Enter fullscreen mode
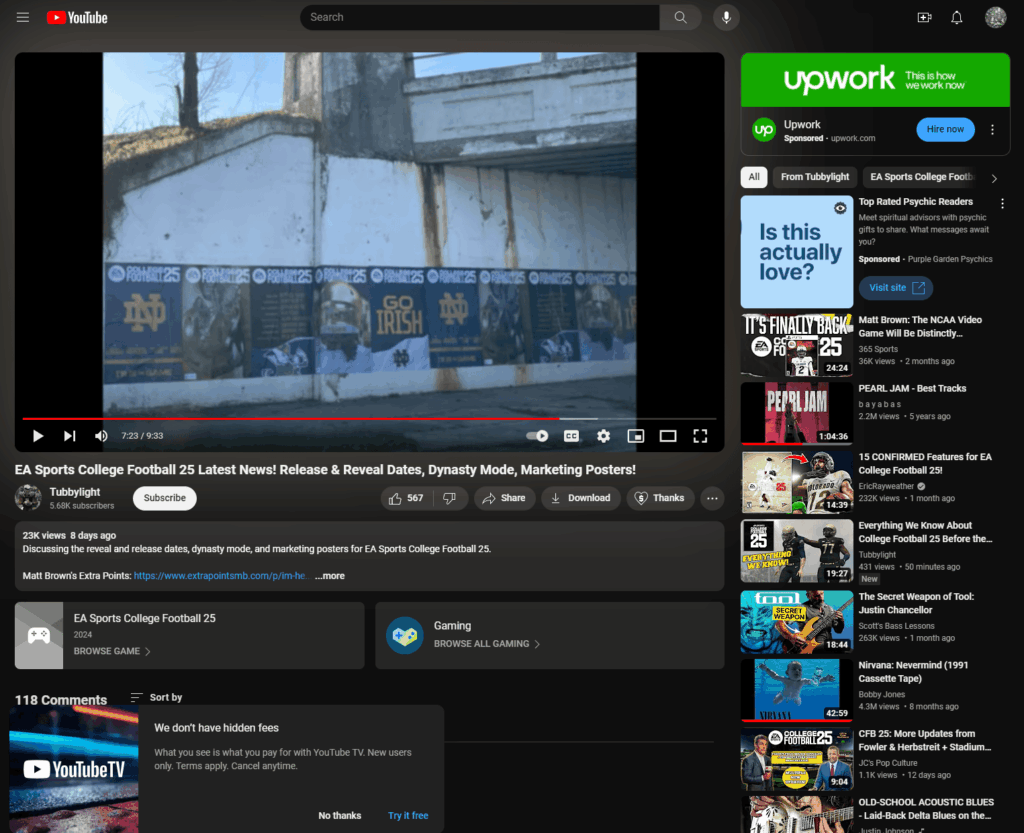Screen dimensions: 1024x833 [700, 436]
